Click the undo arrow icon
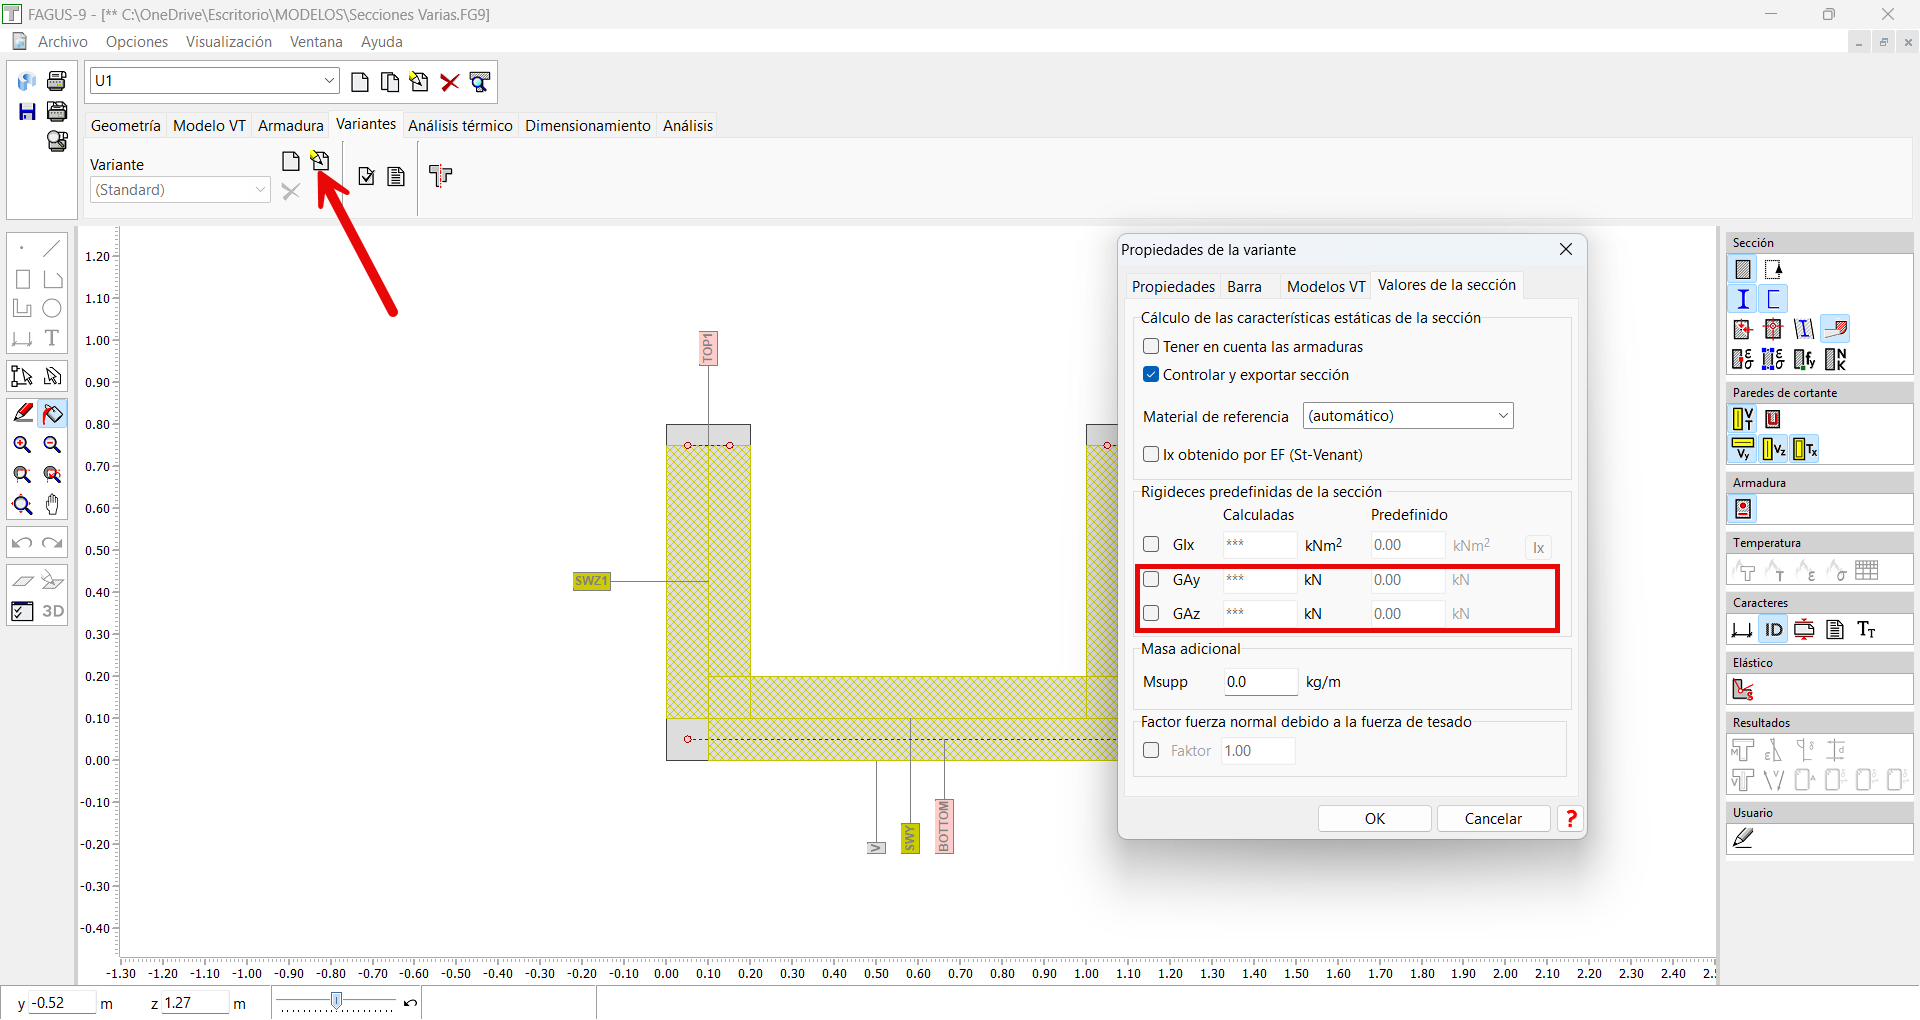 (22, 543)
